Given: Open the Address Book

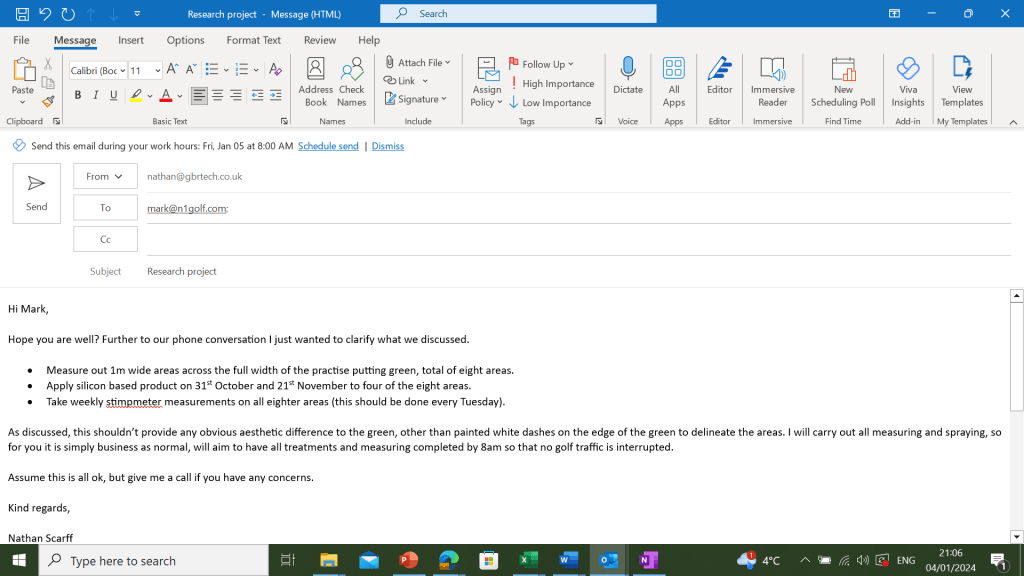Looking at the screenshot, I should click(x=315, y=81).
